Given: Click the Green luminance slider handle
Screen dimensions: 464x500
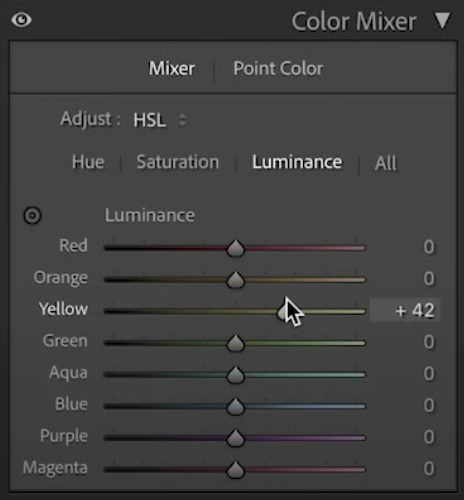Looking at the screenshot, I should [236, 343].
